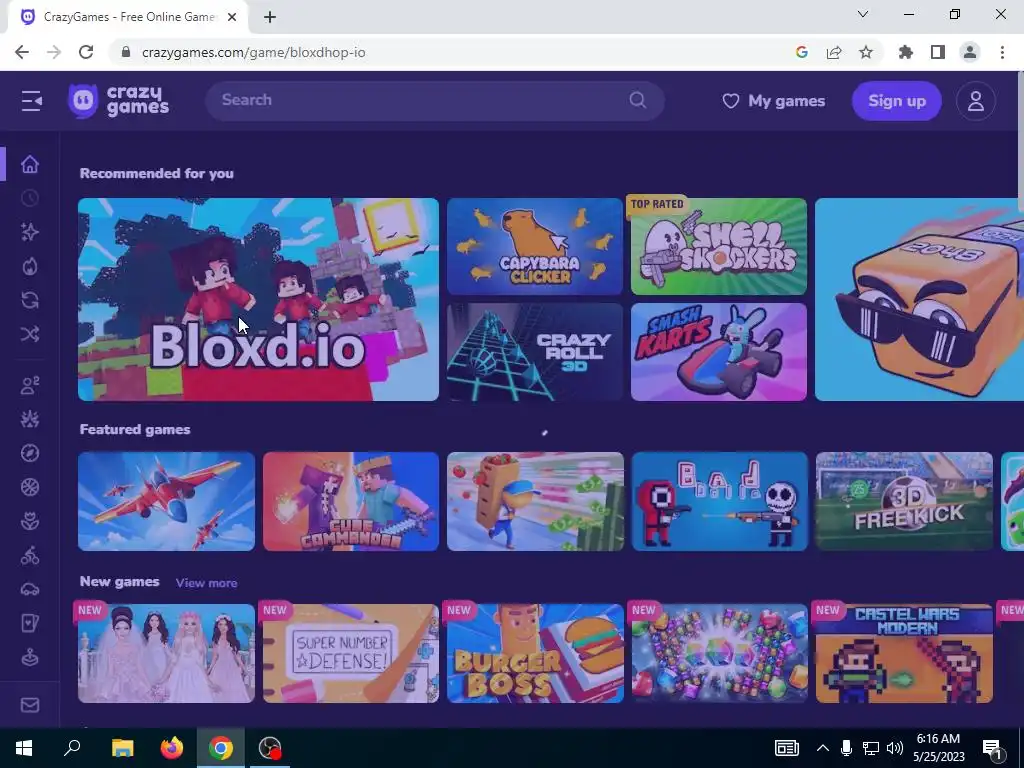Viewport: 1024px width, 768px height.
Task: Open the Shell Shockers thumbnail
Action: 718,246
